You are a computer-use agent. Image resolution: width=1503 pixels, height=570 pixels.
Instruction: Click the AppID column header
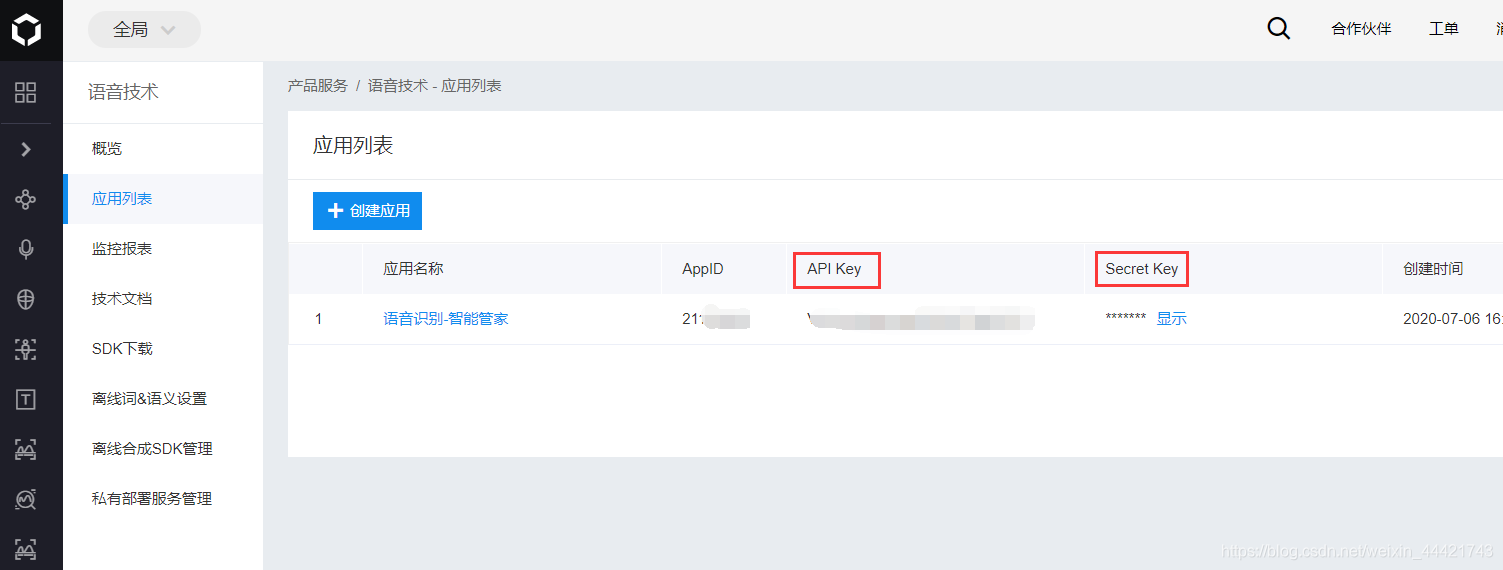pyautogui.click(x=703, y=269)
